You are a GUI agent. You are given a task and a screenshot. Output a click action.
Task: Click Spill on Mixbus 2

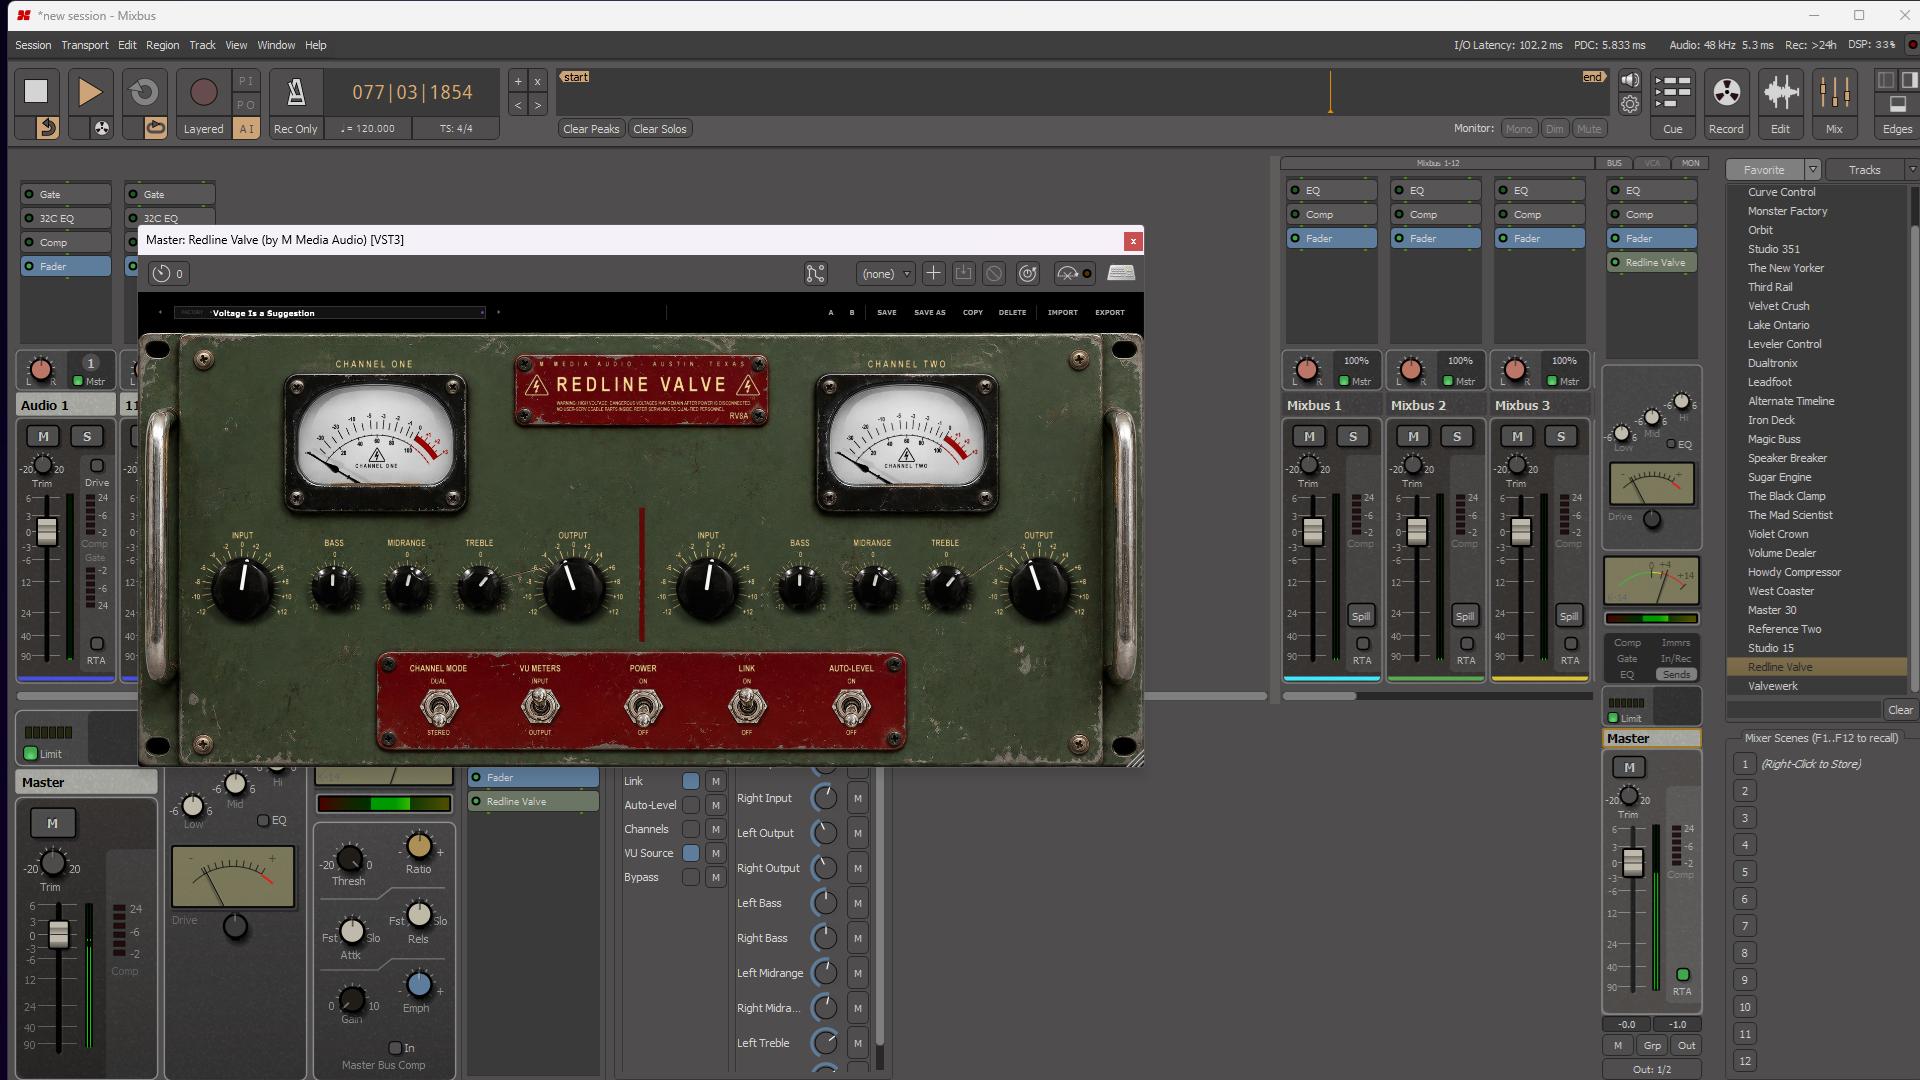click(x=1465, y=616)
